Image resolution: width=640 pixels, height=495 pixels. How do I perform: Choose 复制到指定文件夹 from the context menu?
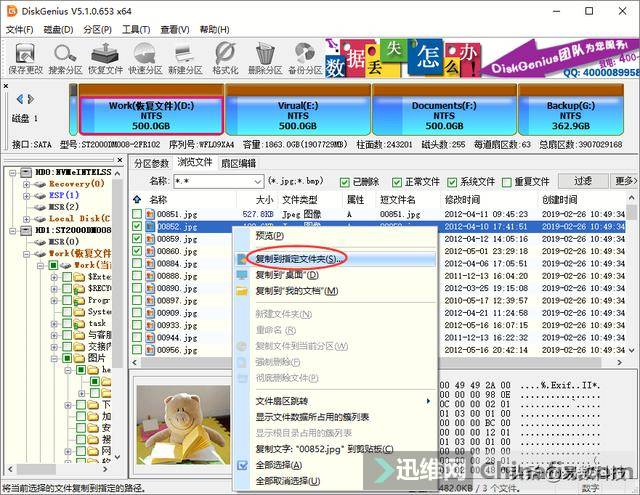pos(299,258)
